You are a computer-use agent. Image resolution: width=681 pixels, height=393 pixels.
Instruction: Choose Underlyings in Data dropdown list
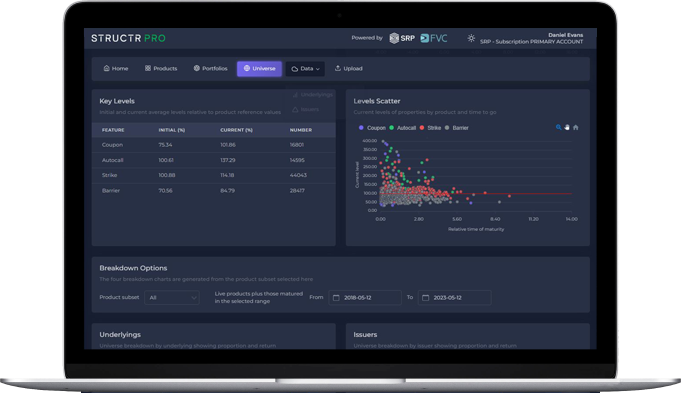(312, 94)
